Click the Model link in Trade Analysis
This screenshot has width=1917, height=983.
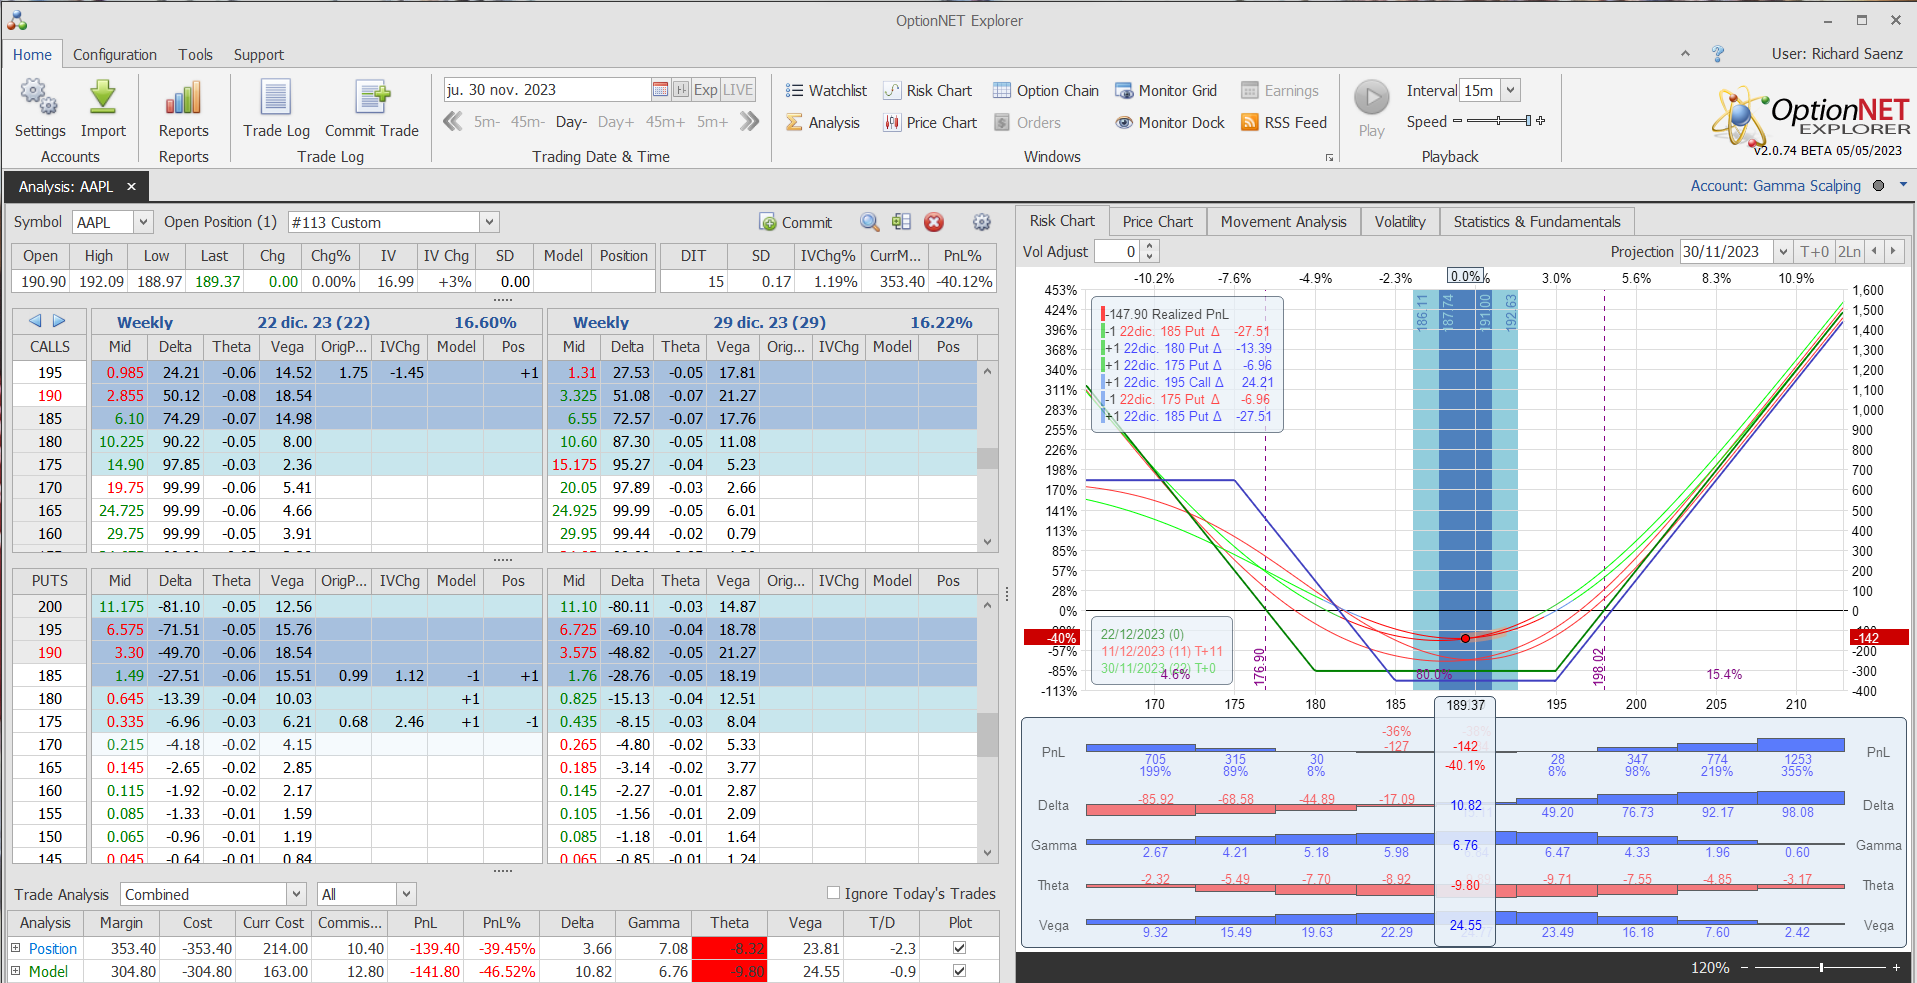(x=49, y=971)
